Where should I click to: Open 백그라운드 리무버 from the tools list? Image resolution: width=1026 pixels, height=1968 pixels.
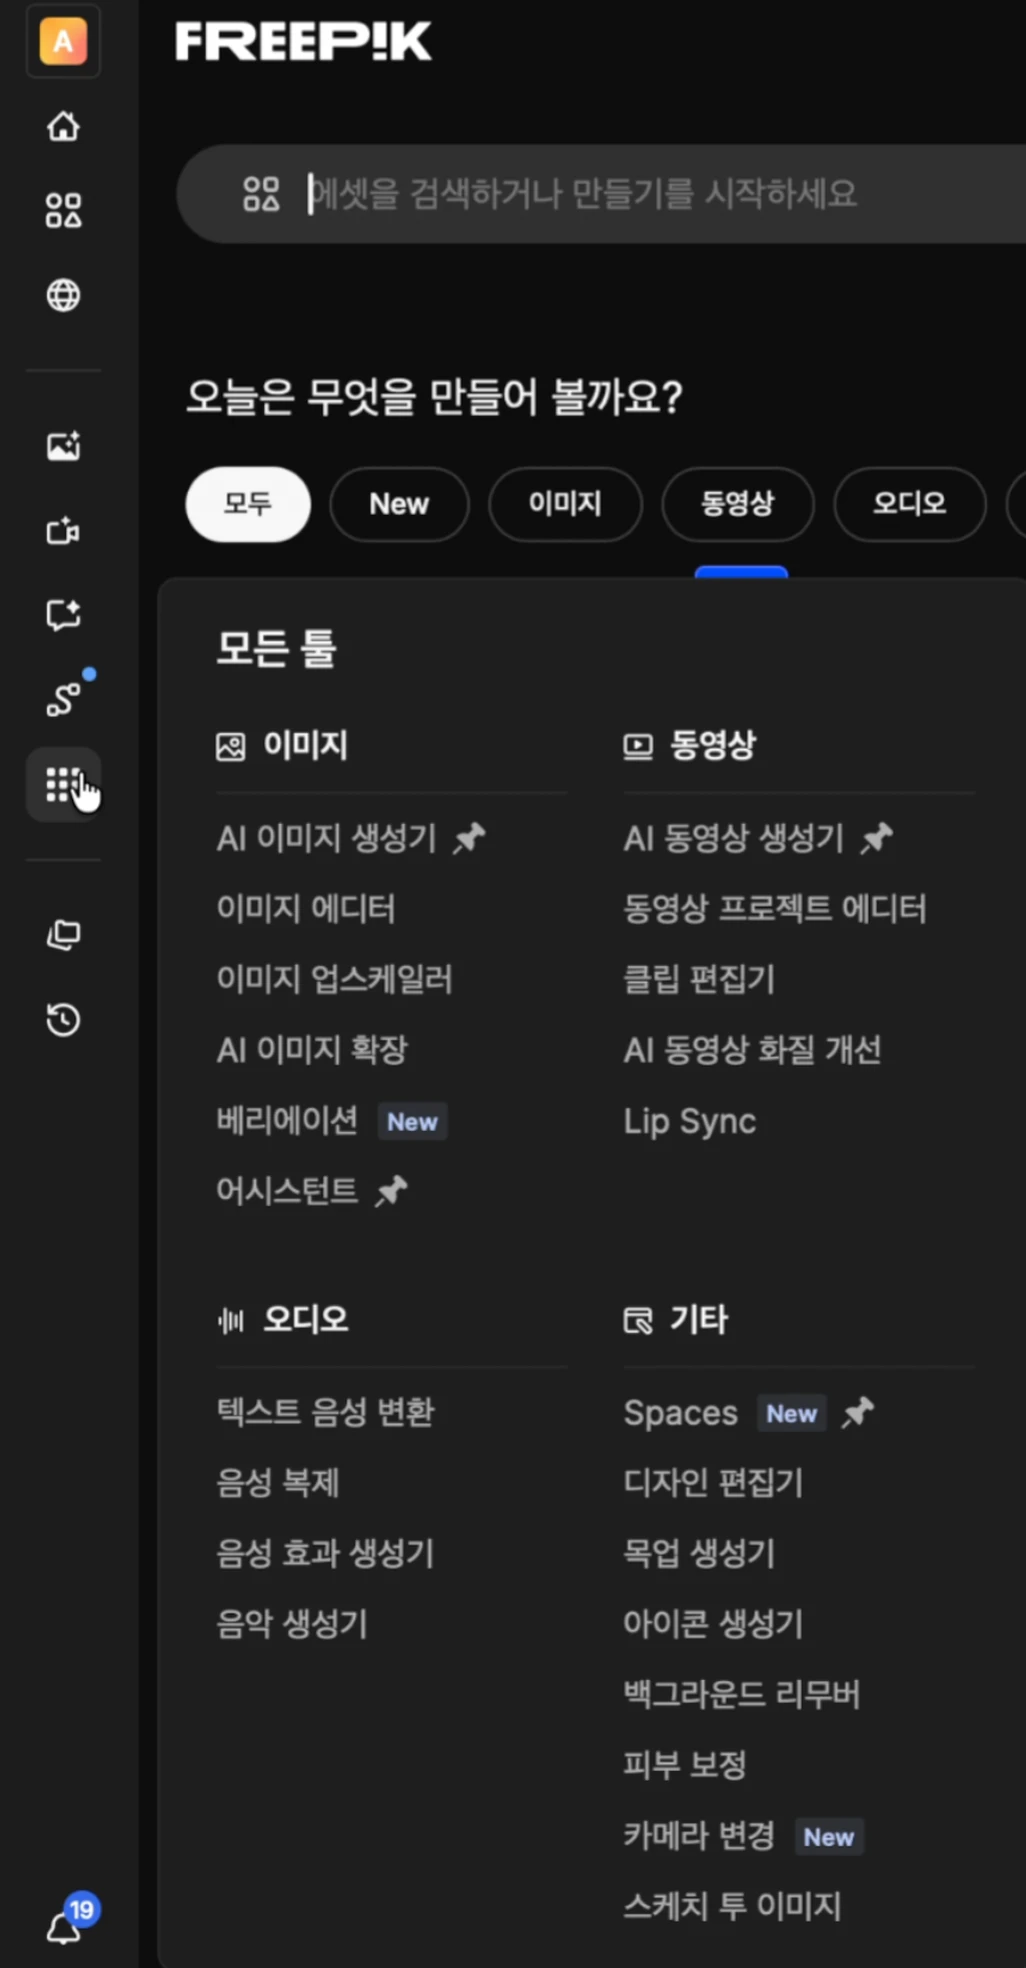click(741, 1694)
